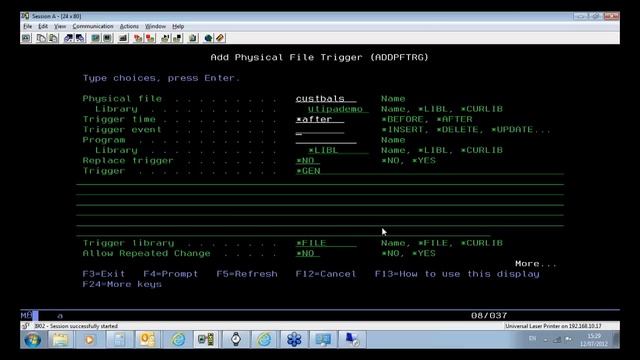
Task: Open the Help menu
Action: [x=178, y=27]
